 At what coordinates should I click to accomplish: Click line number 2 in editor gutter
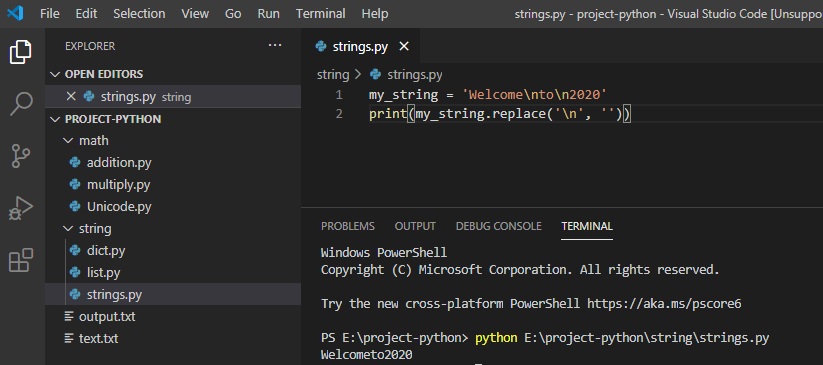point(339,113)
